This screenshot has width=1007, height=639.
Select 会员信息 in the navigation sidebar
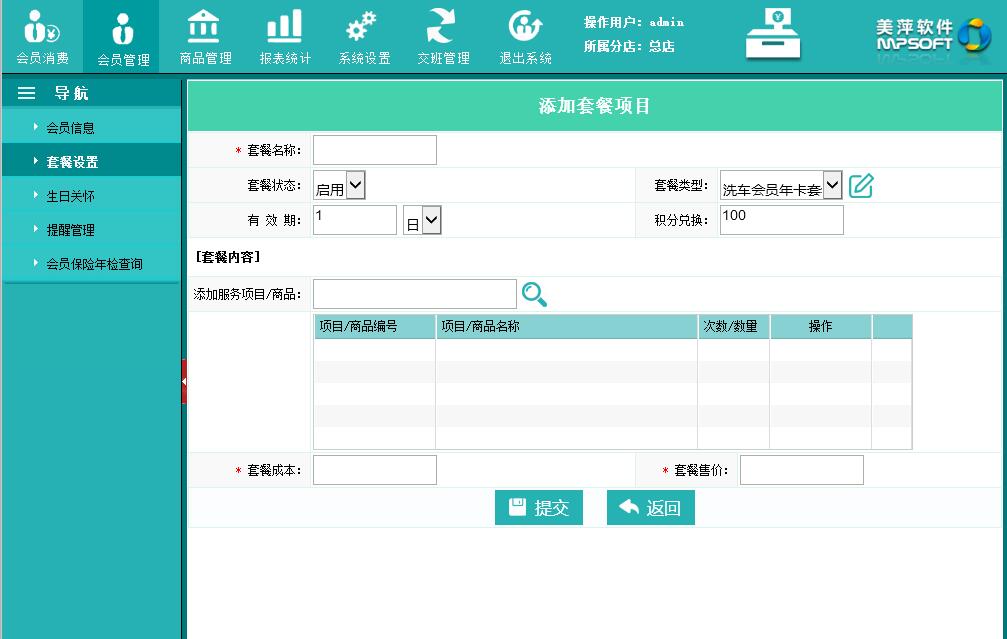pyautogui.click(x=71, y=128)
